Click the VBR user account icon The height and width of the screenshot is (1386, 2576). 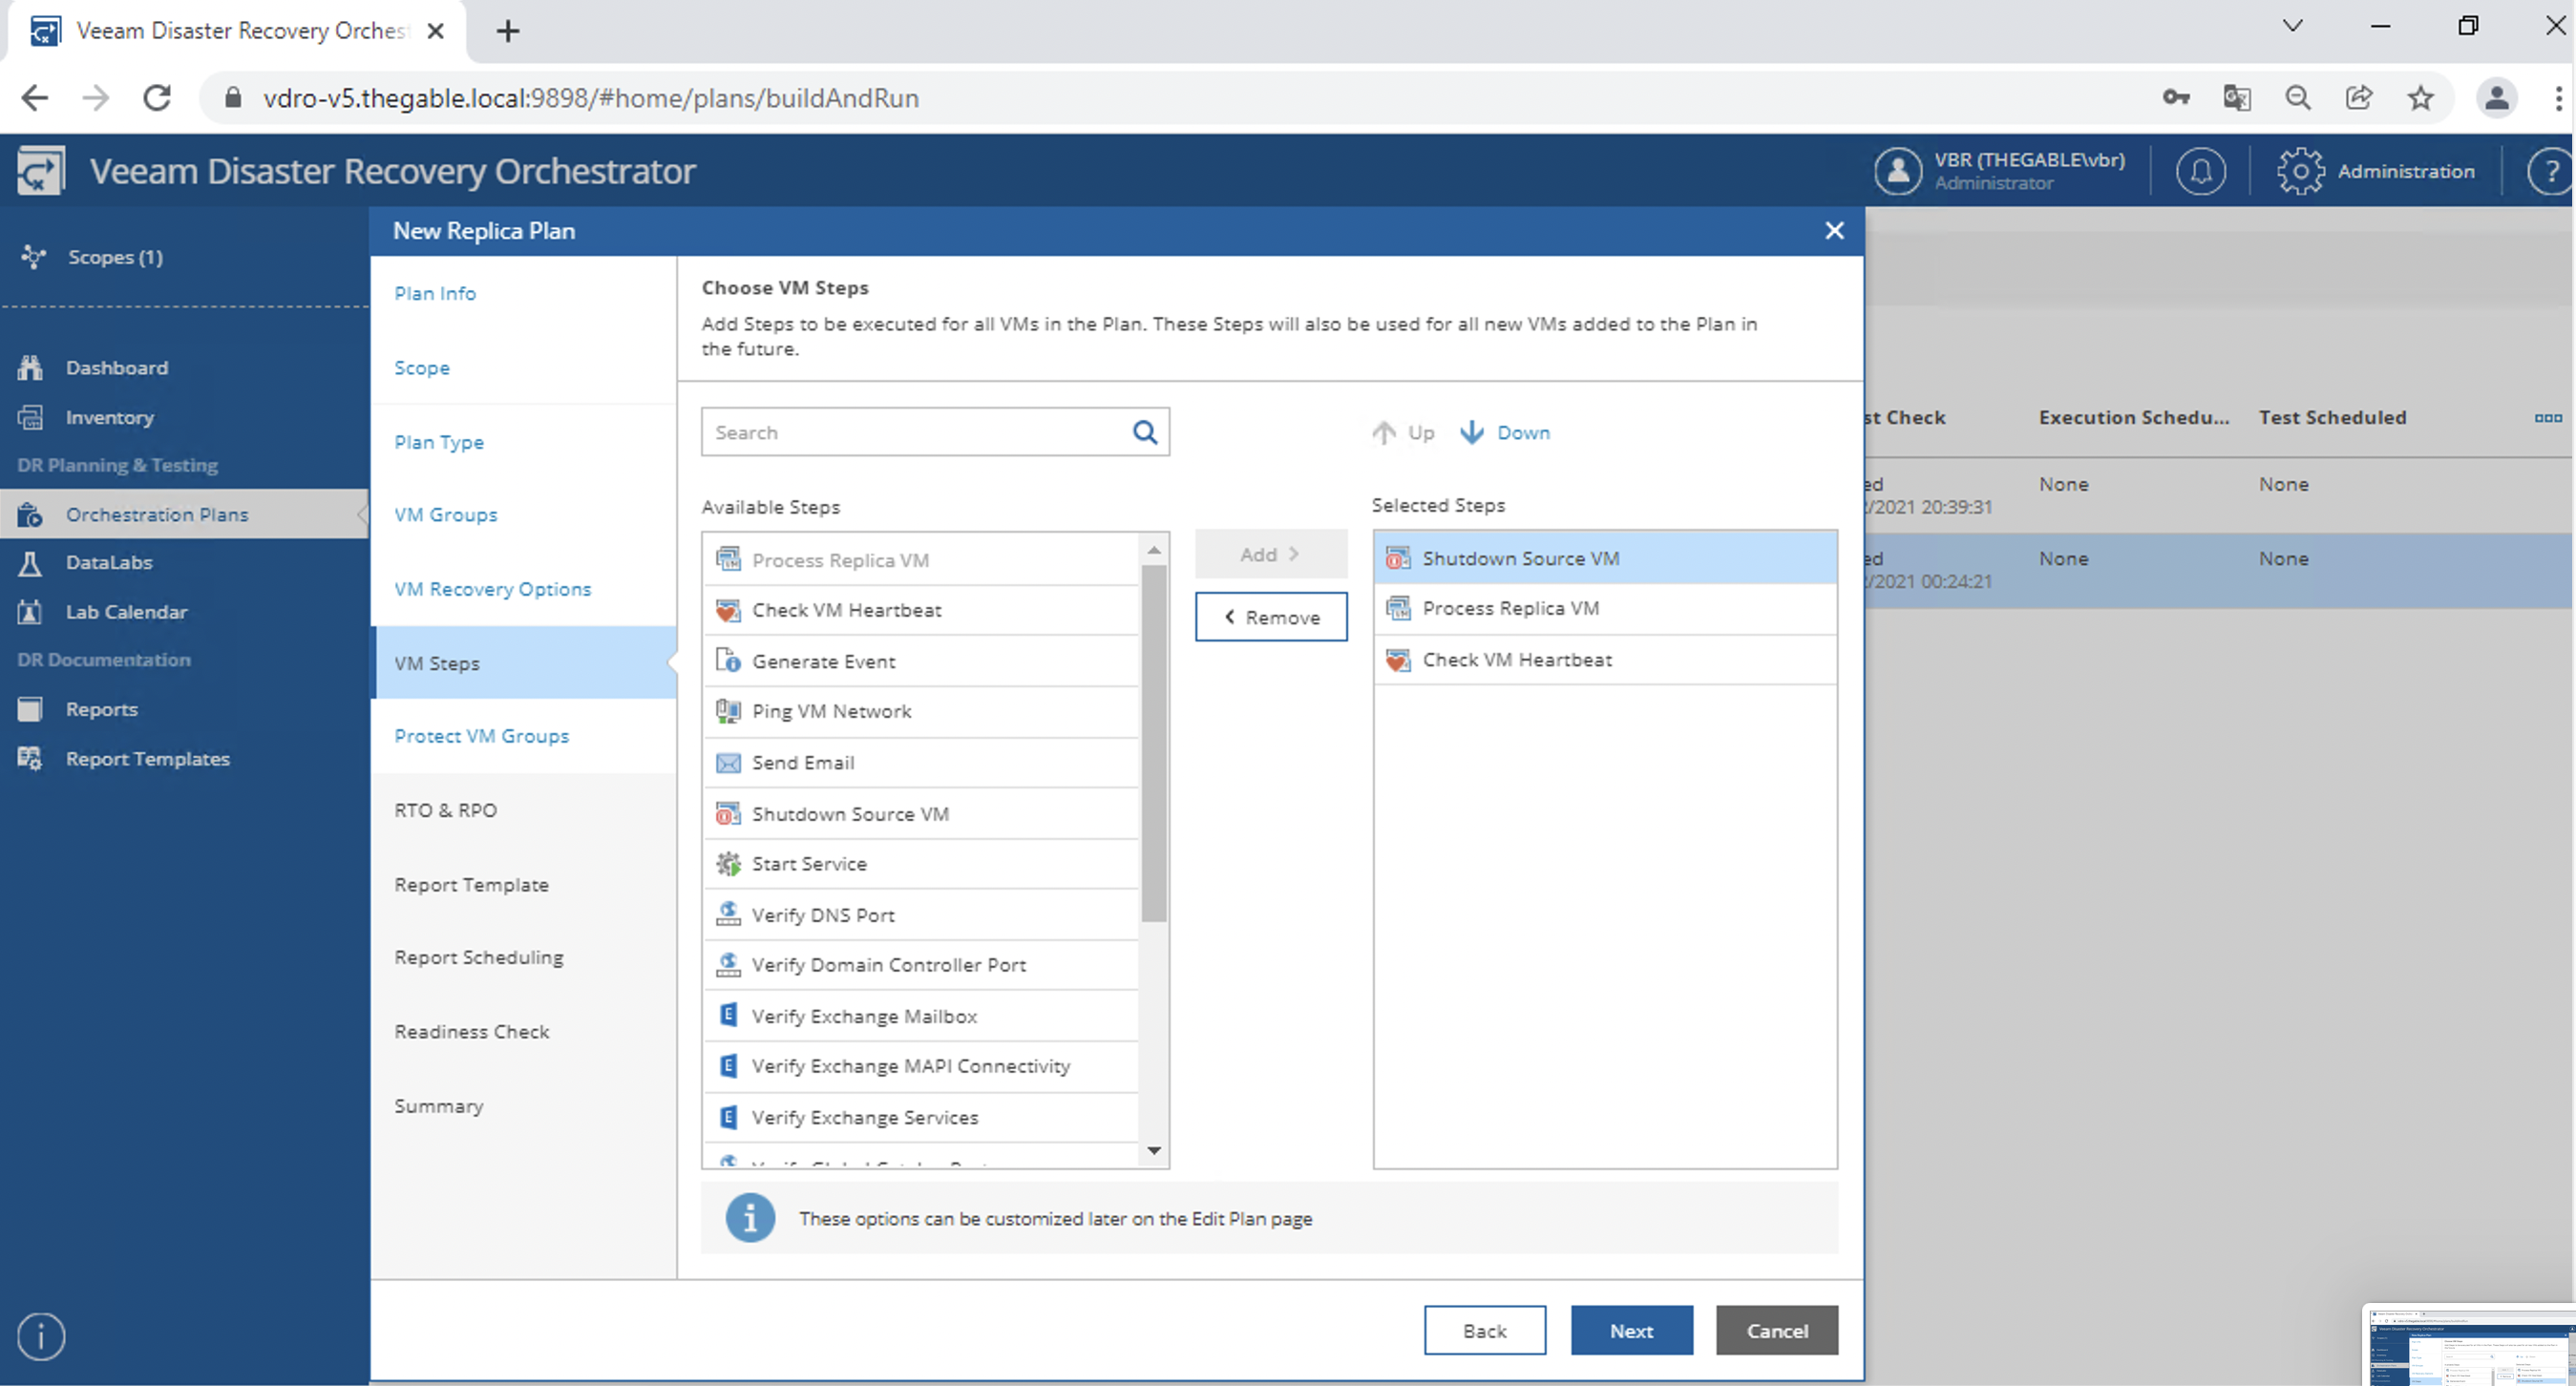tap(1897, 171)
